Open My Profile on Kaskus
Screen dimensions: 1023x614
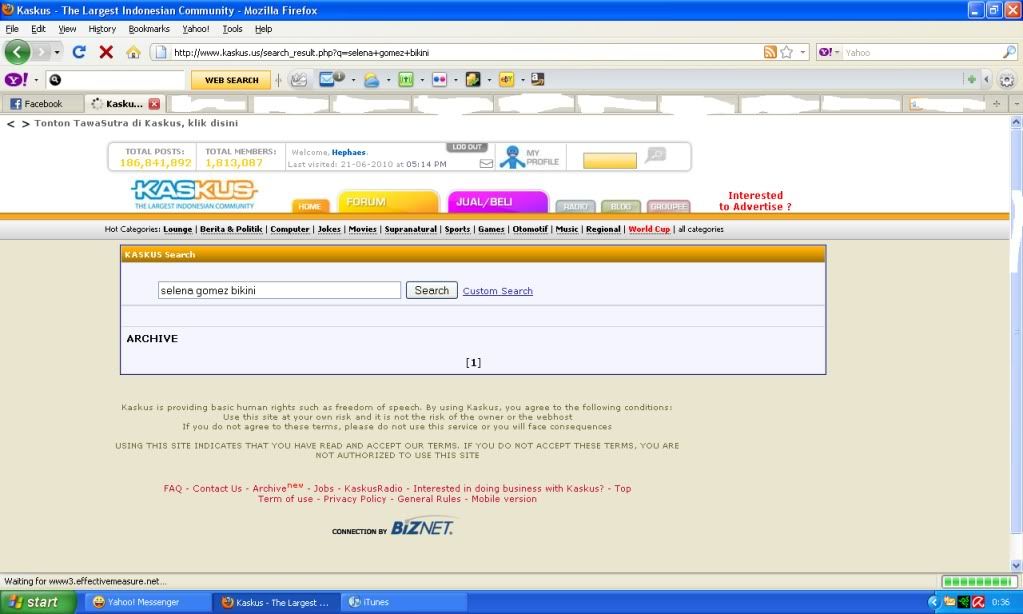(x=530, y=157)
